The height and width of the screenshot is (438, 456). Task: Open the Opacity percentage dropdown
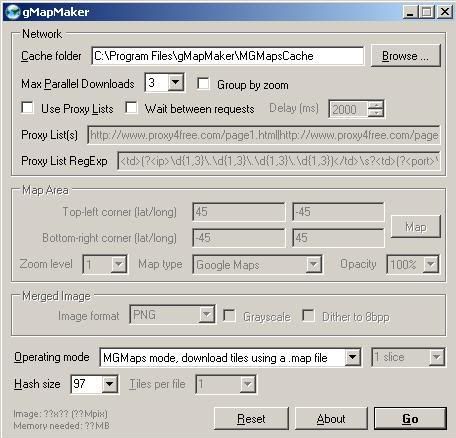click(430, 265)
